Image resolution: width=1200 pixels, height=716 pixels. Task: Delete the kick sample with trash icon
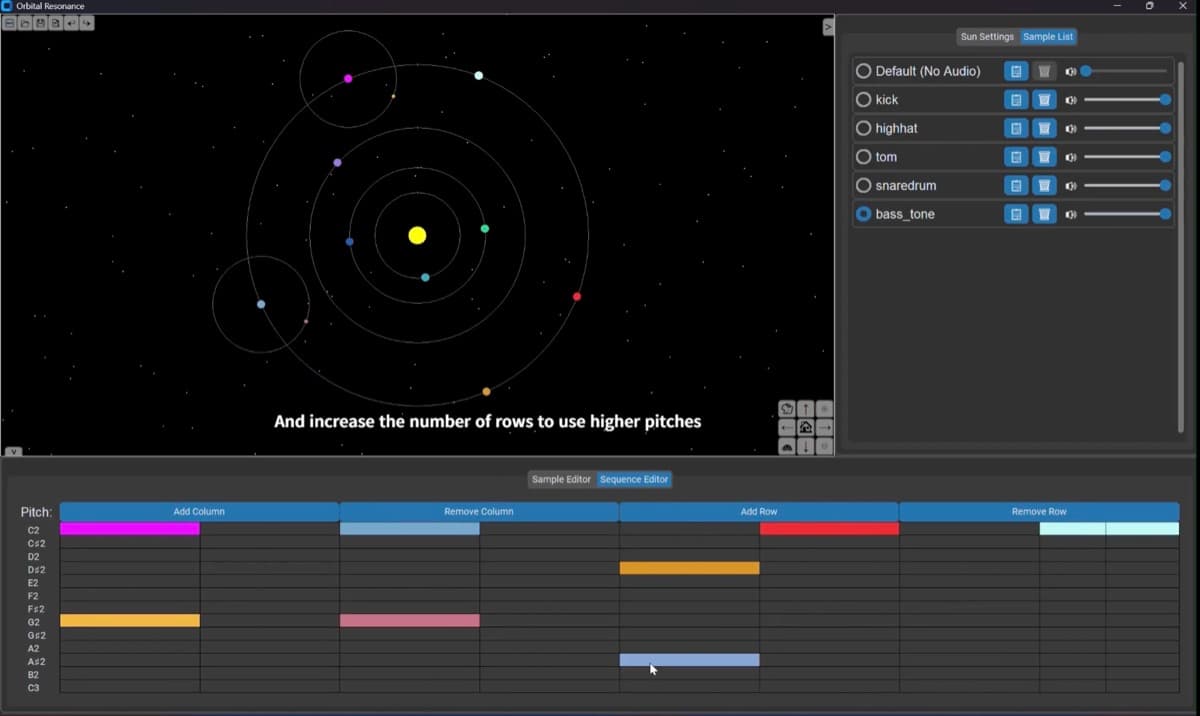1044,100
